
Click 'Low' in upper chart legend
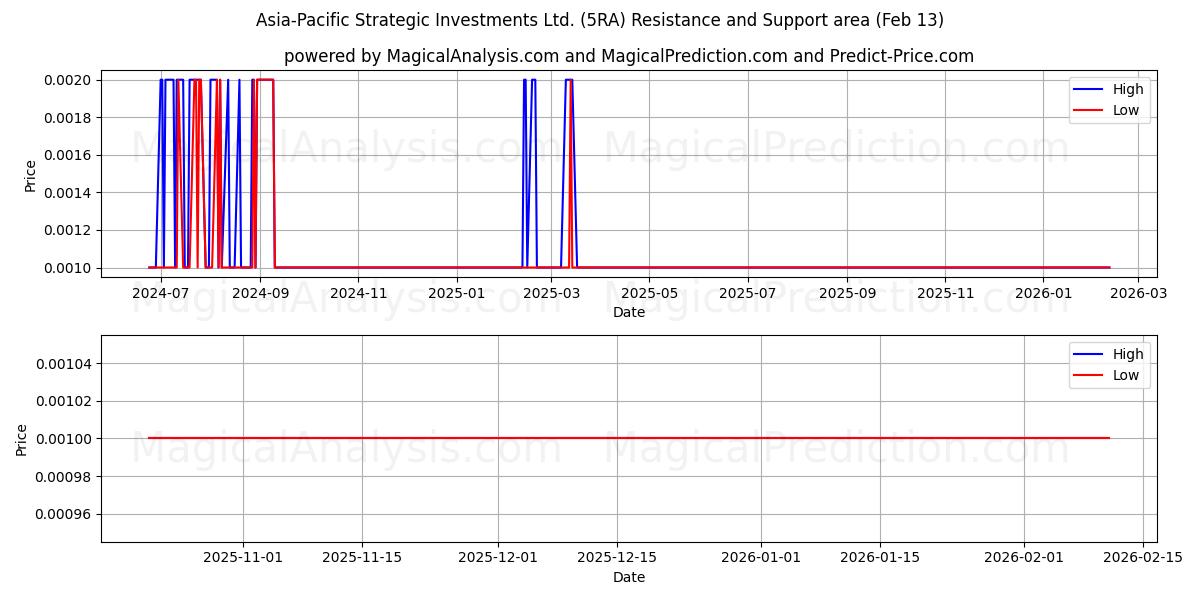point(1126,110)
